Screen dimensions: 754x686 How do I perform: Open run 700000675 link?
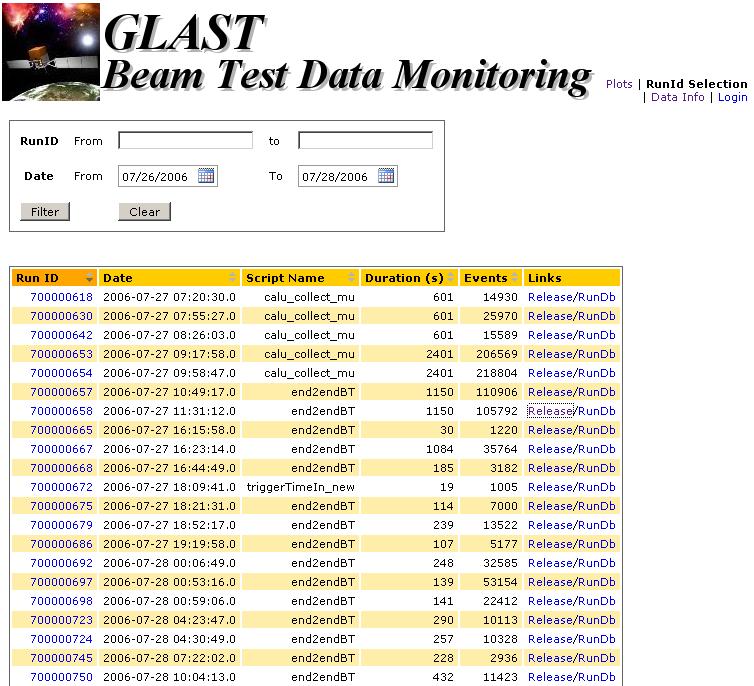click(62, 506)
